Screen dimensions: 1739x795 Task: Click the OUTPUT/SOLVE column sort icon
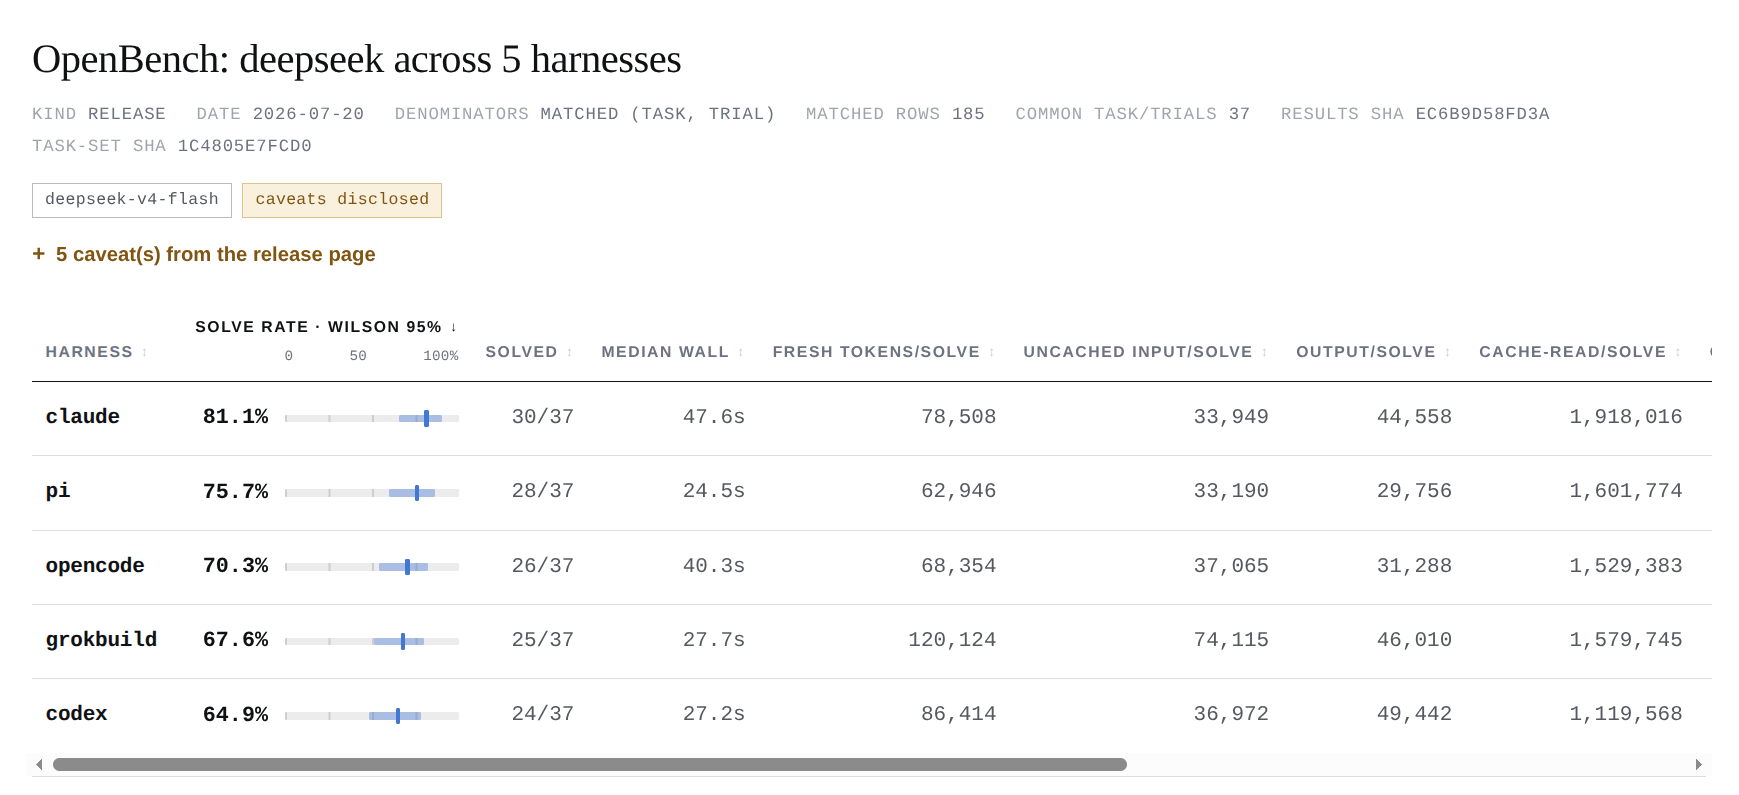pos(1448,353)
